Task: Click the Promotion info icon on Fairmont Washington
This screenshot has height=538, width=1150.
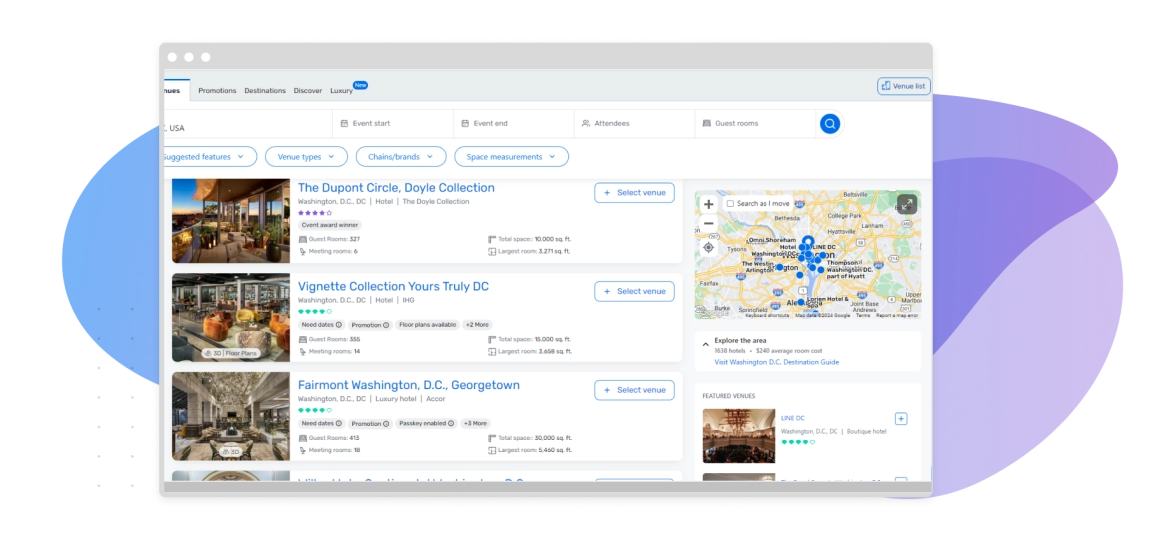Action: click(x=386, y=424)
